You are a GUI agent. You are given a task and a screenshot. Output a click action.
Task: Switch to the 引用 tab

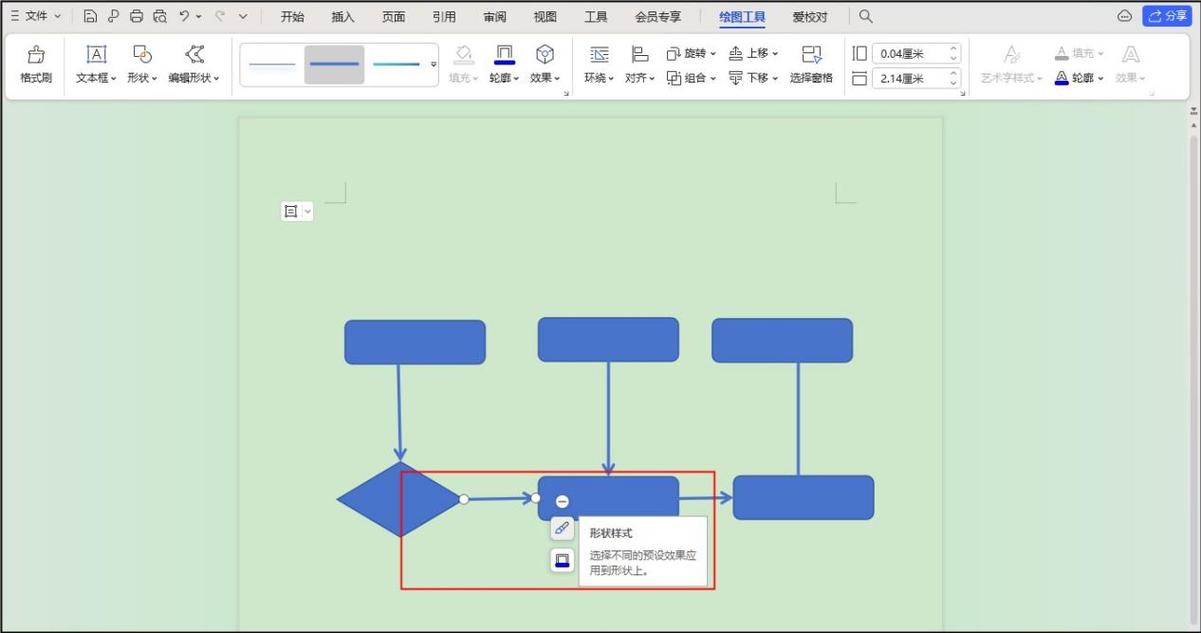[444, 17]
